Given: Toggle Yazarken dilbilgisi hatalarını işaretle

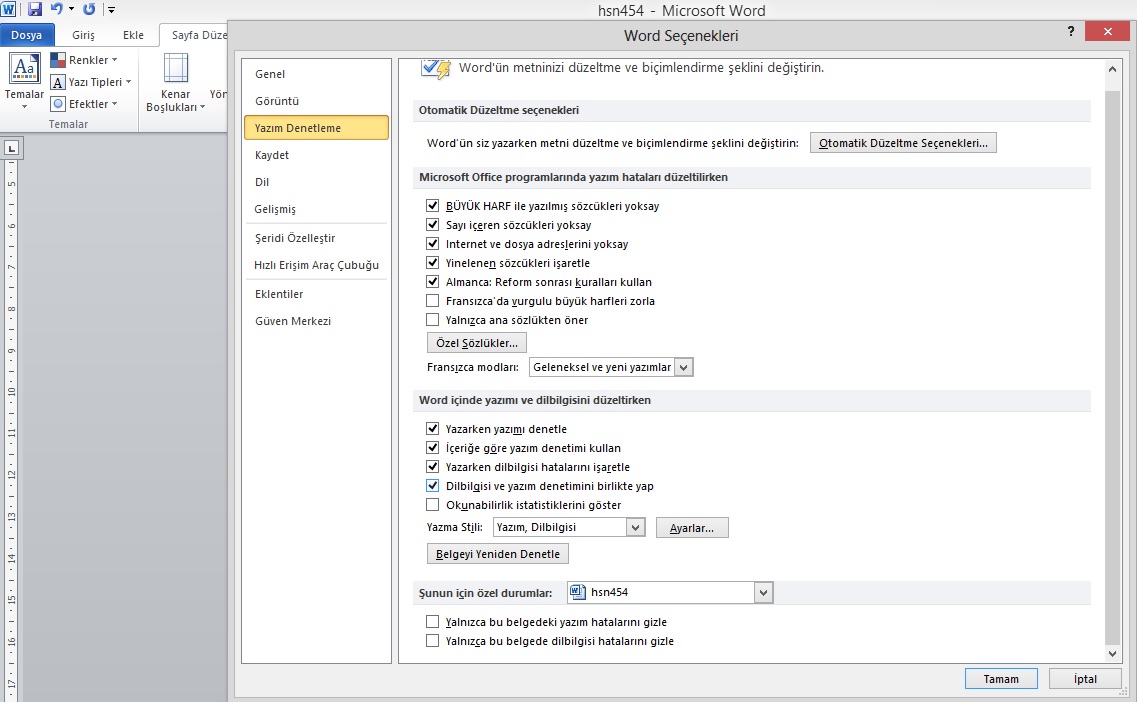Looking at the screenshot, I should point(433,466).
